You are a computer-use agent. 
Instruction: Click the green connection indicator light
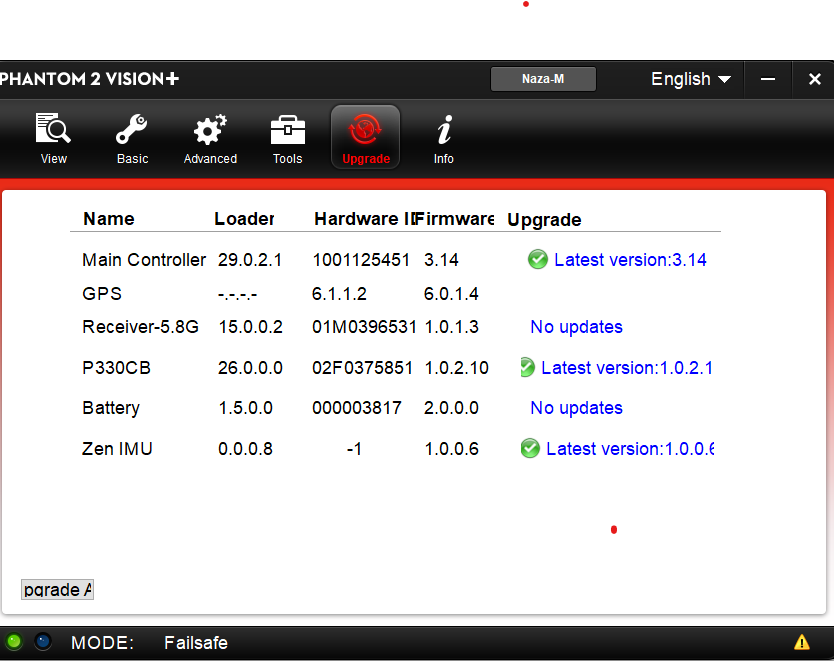(14, 642)
